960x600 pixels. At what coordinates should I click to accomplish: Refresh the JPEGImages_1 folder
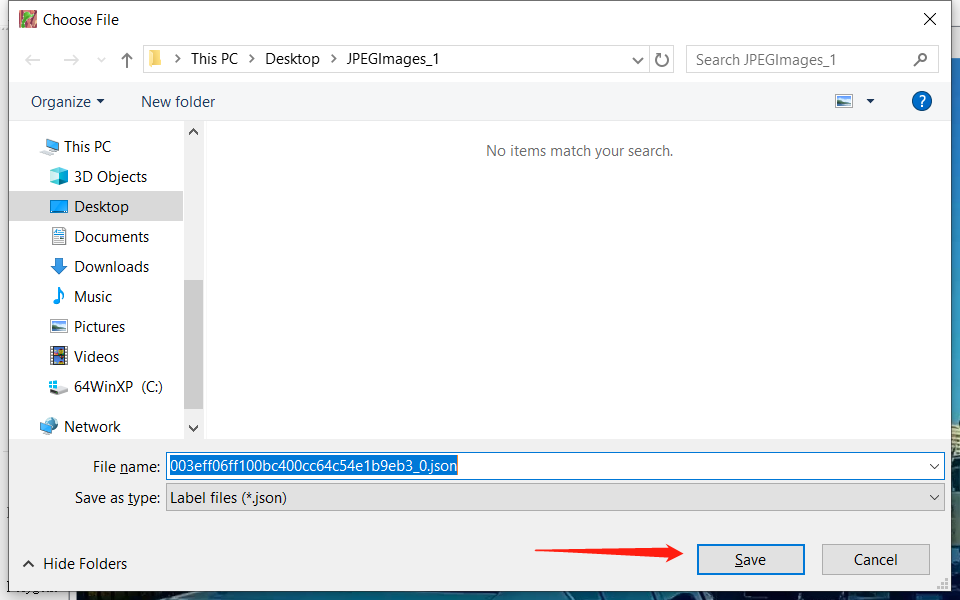661,60
